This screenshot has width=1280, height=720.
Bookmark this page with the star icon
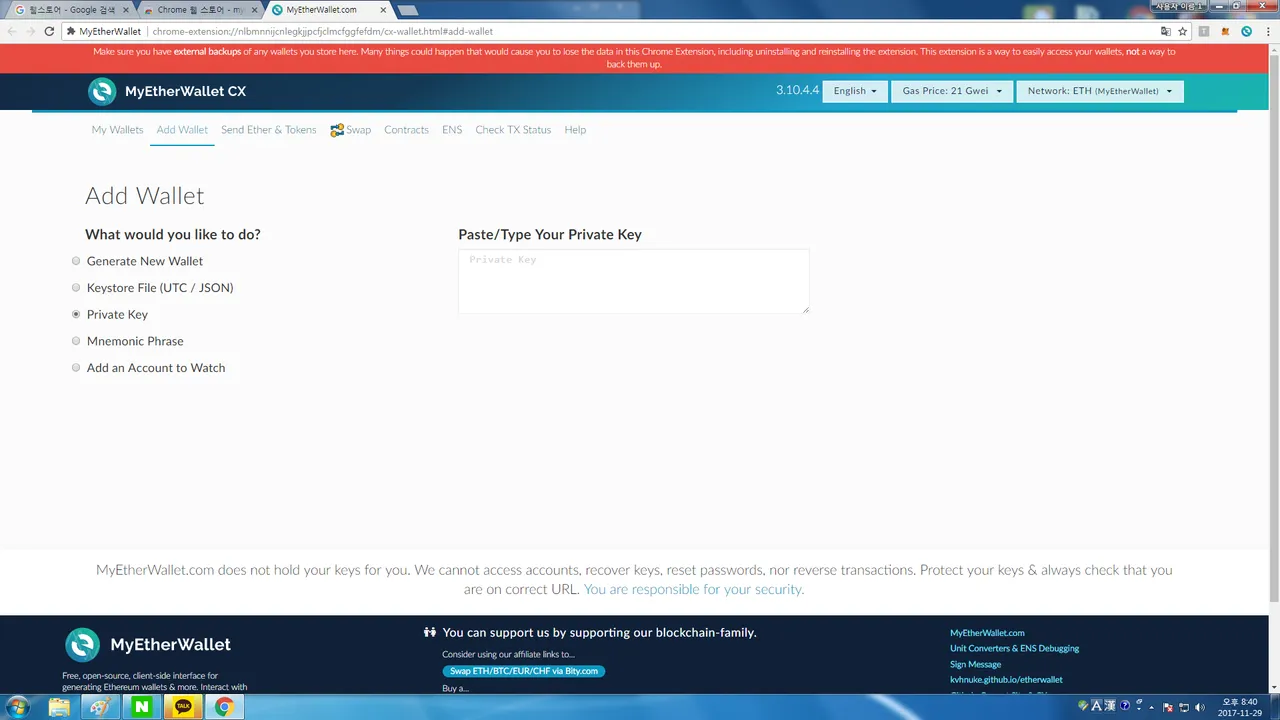tap(1183, 31)
